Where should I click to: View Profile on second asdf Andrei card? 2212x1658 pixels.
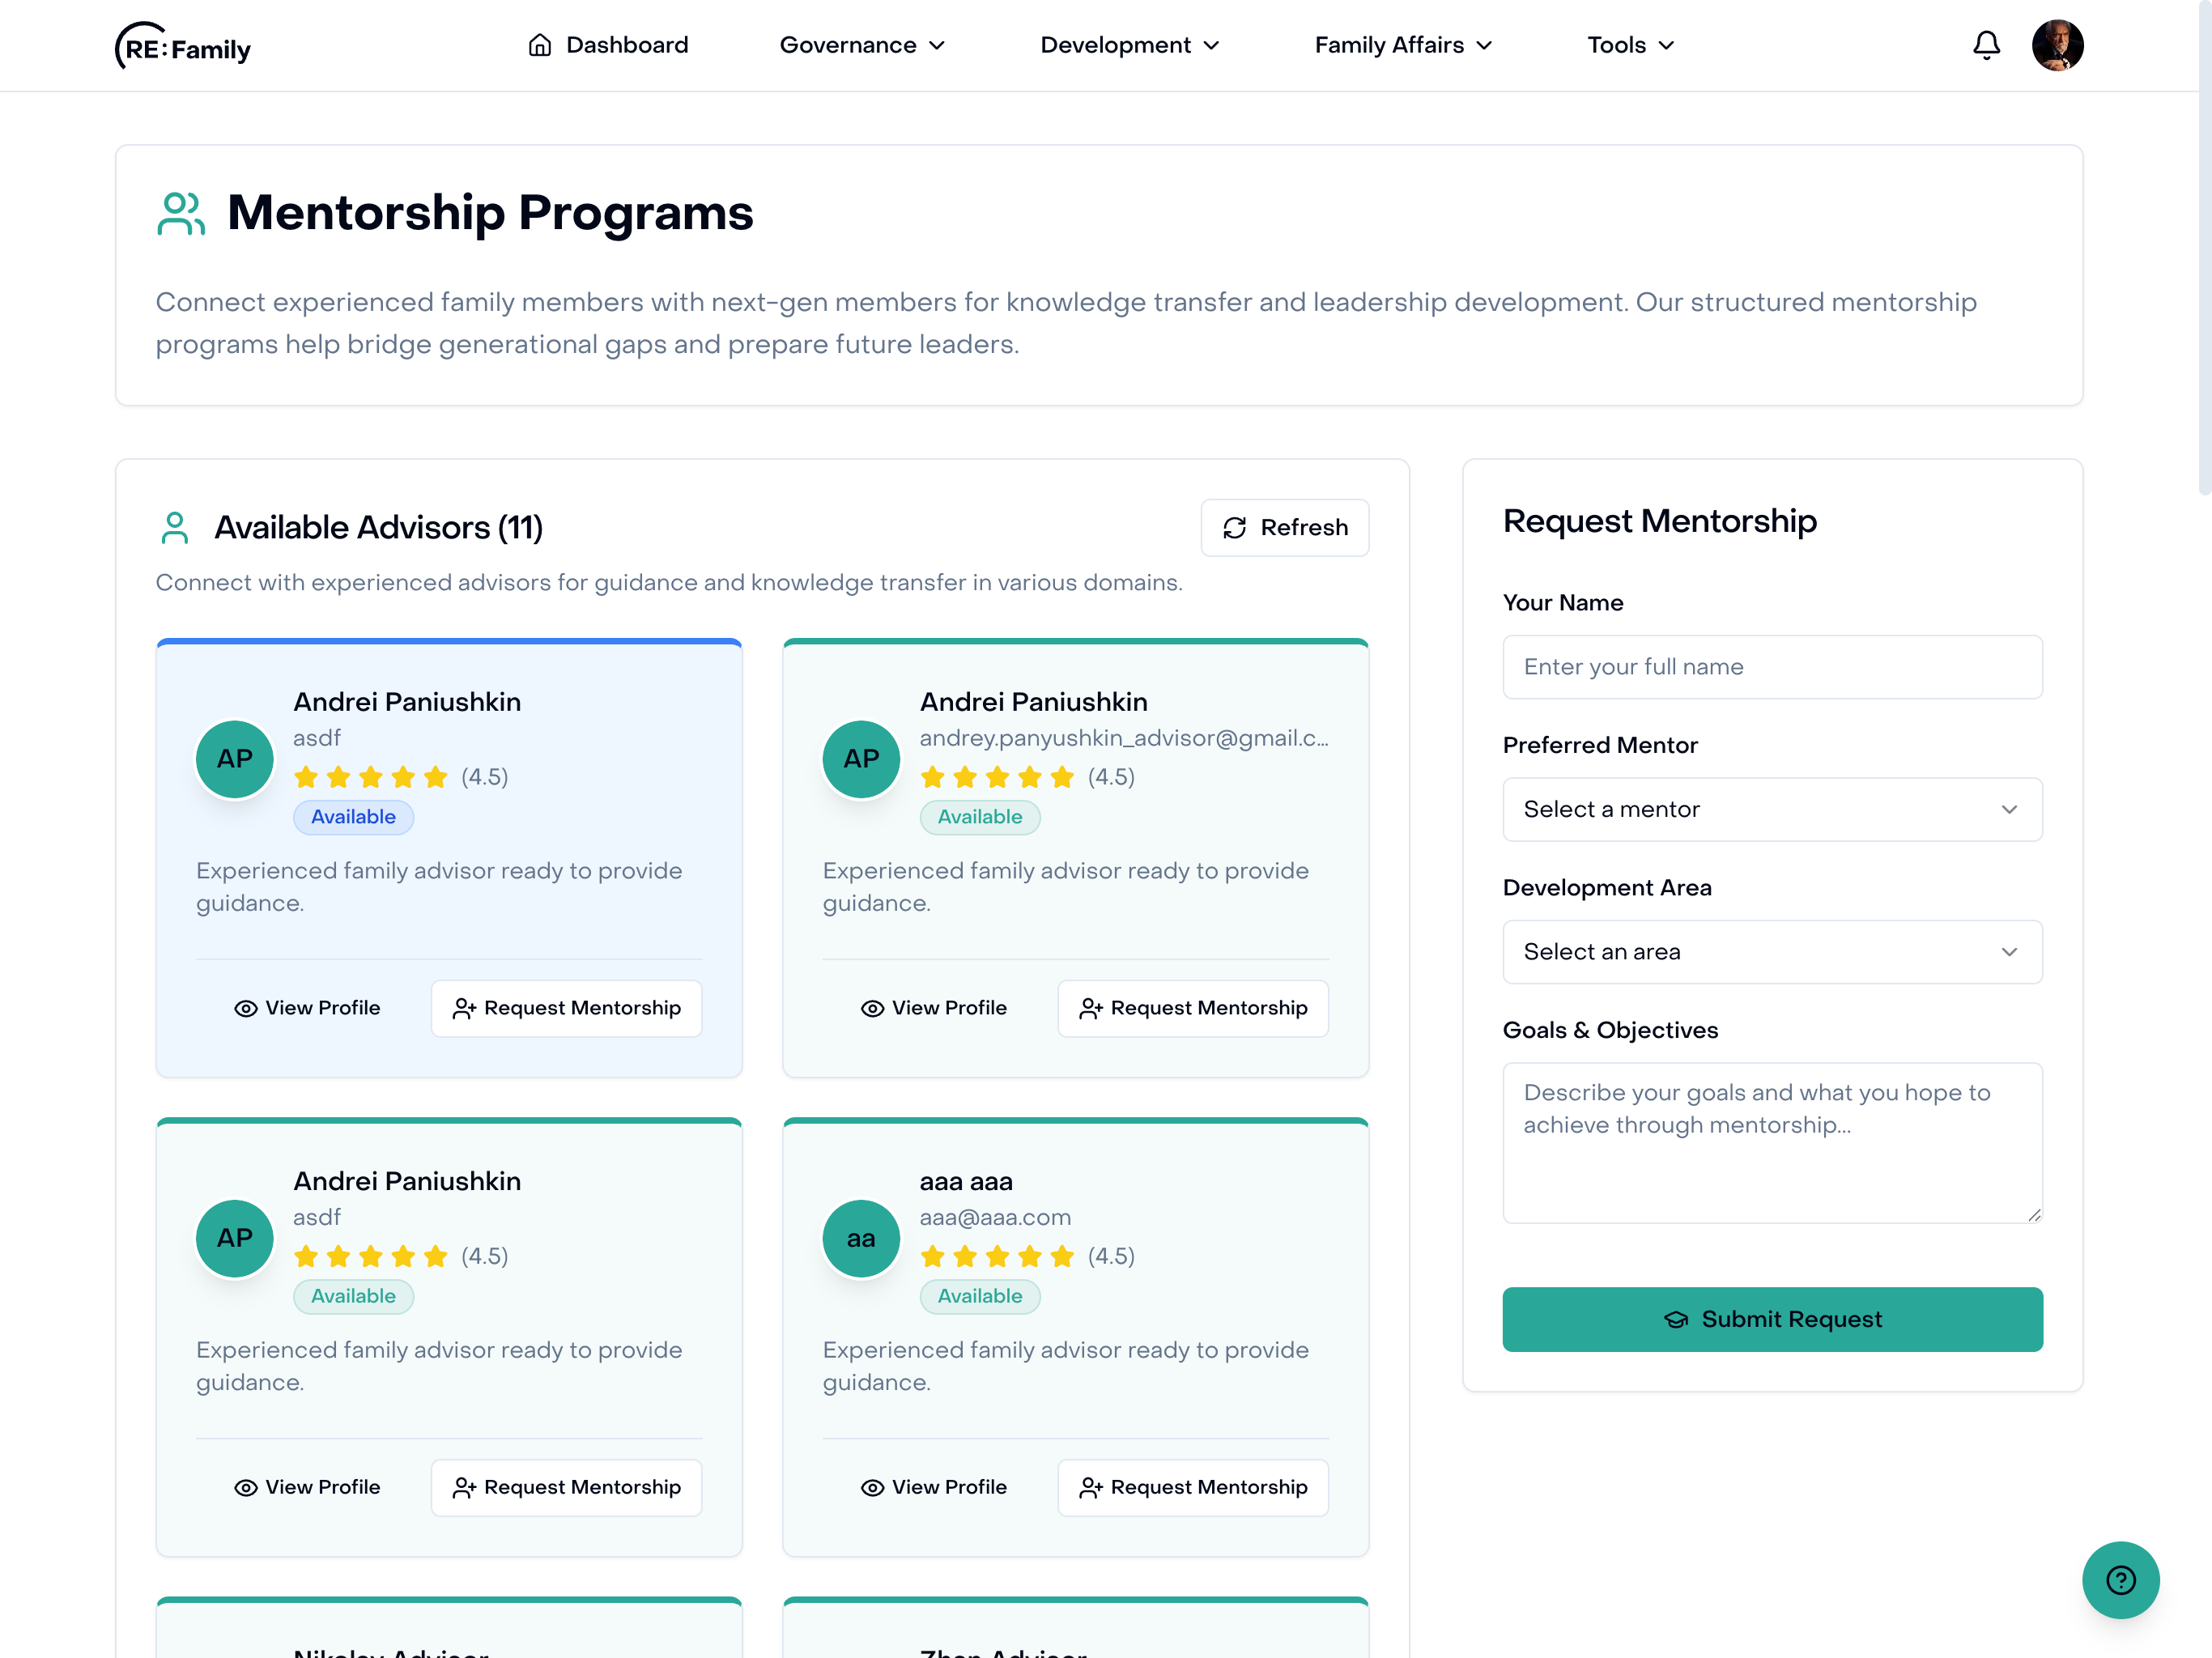point(307,1487)
